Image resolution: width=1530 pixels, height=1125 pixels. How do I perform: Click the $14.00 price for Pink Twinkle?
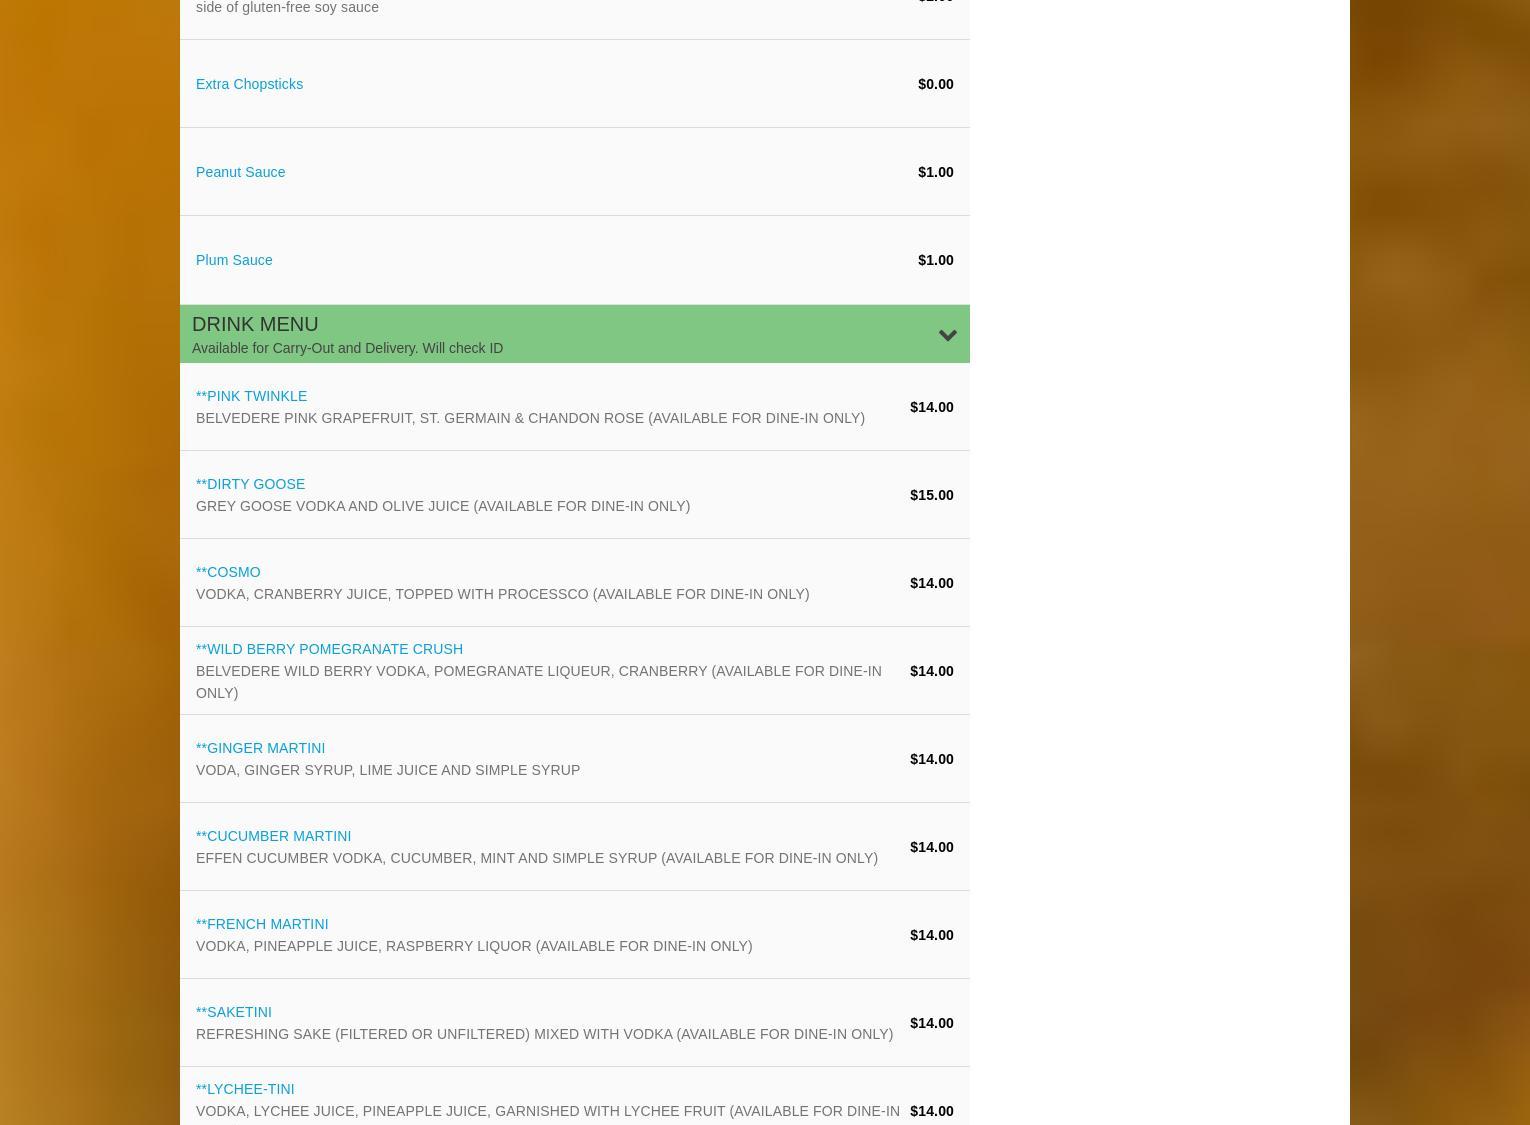pos(931,407)
